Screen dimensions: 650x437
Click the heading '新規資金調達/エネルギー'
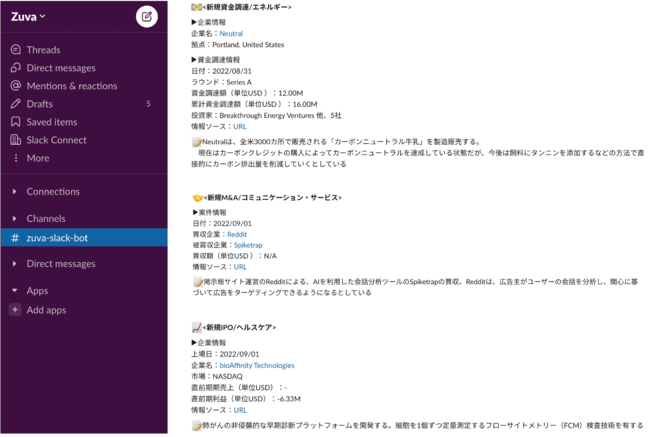(x=247, y=7)
